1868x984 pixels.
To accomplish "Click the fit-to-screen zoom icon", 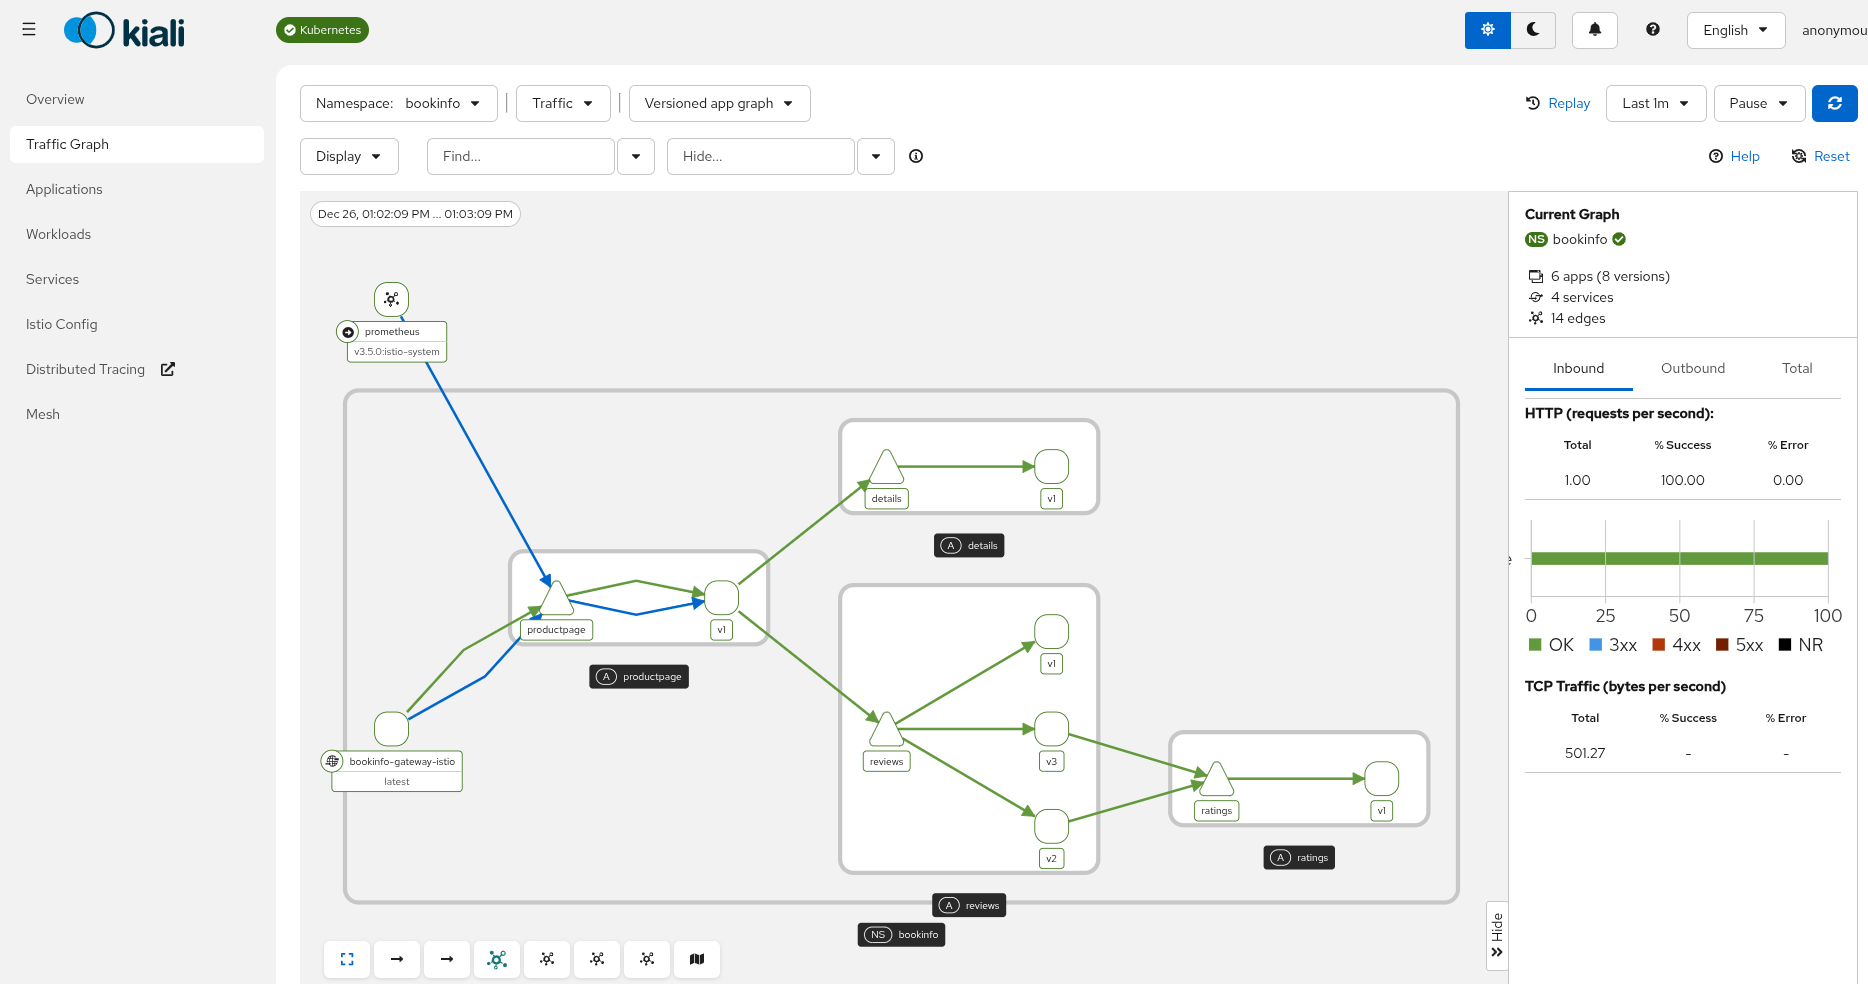I will coord(347,959).
